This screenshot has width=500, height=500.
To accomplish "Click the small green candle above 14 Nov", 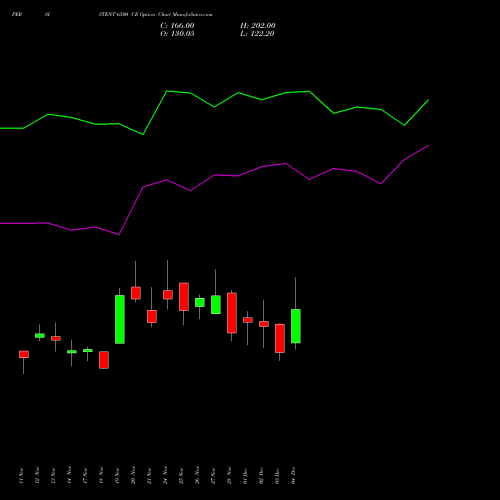I will (x=72, y=352).
